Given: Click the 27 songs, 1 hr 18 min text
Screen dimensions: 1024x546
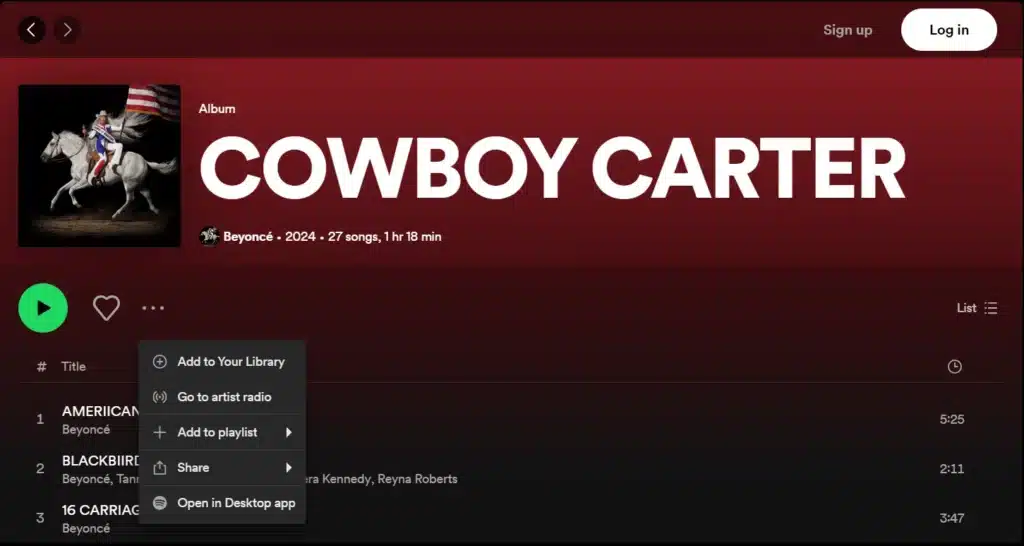Looking at the screenshot, I should (385, 236).
